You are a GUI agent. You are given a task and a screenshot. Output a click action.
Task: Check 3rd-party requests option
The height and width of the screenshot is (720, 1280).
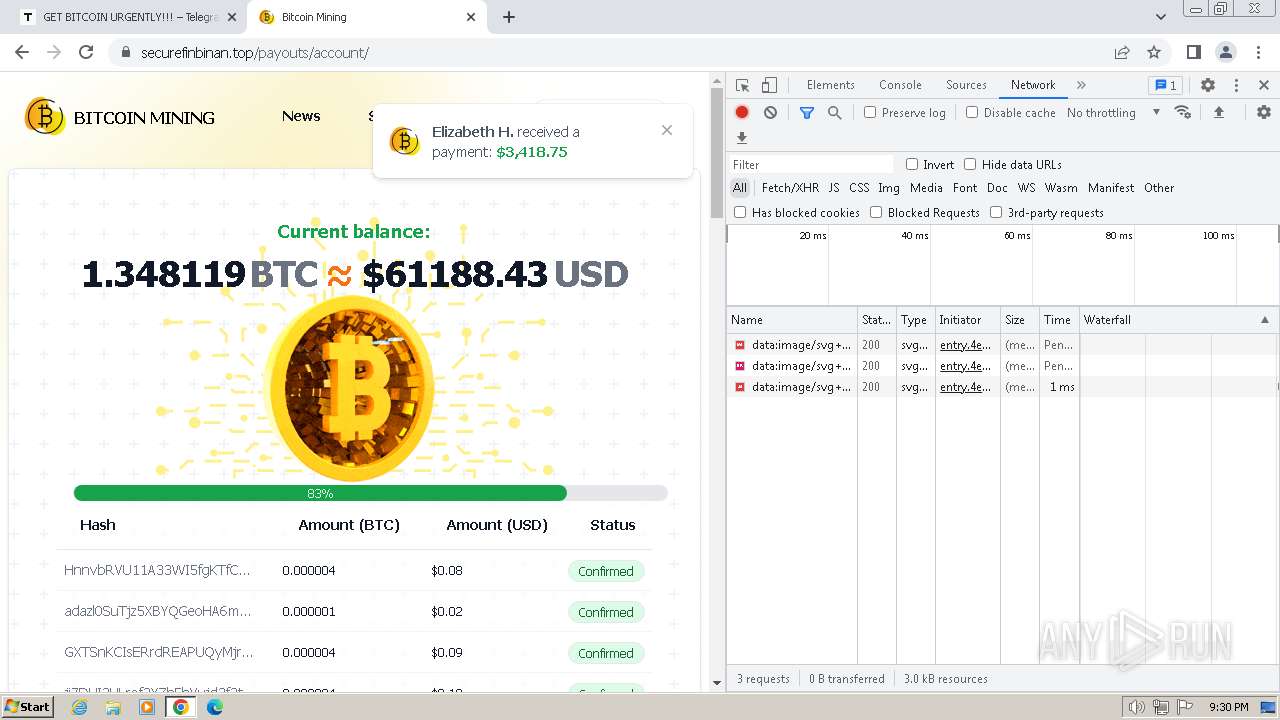click(x=996, y=212)
